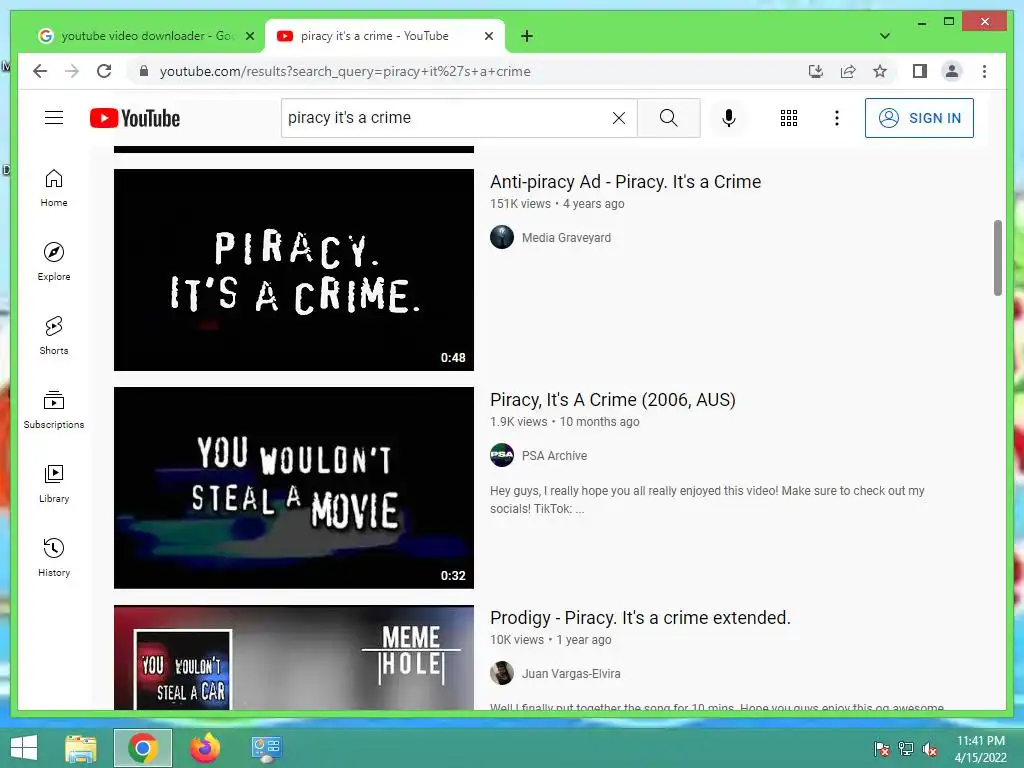
Task: Switch to youtube video downloader Google tab
Action: [145, 36]
